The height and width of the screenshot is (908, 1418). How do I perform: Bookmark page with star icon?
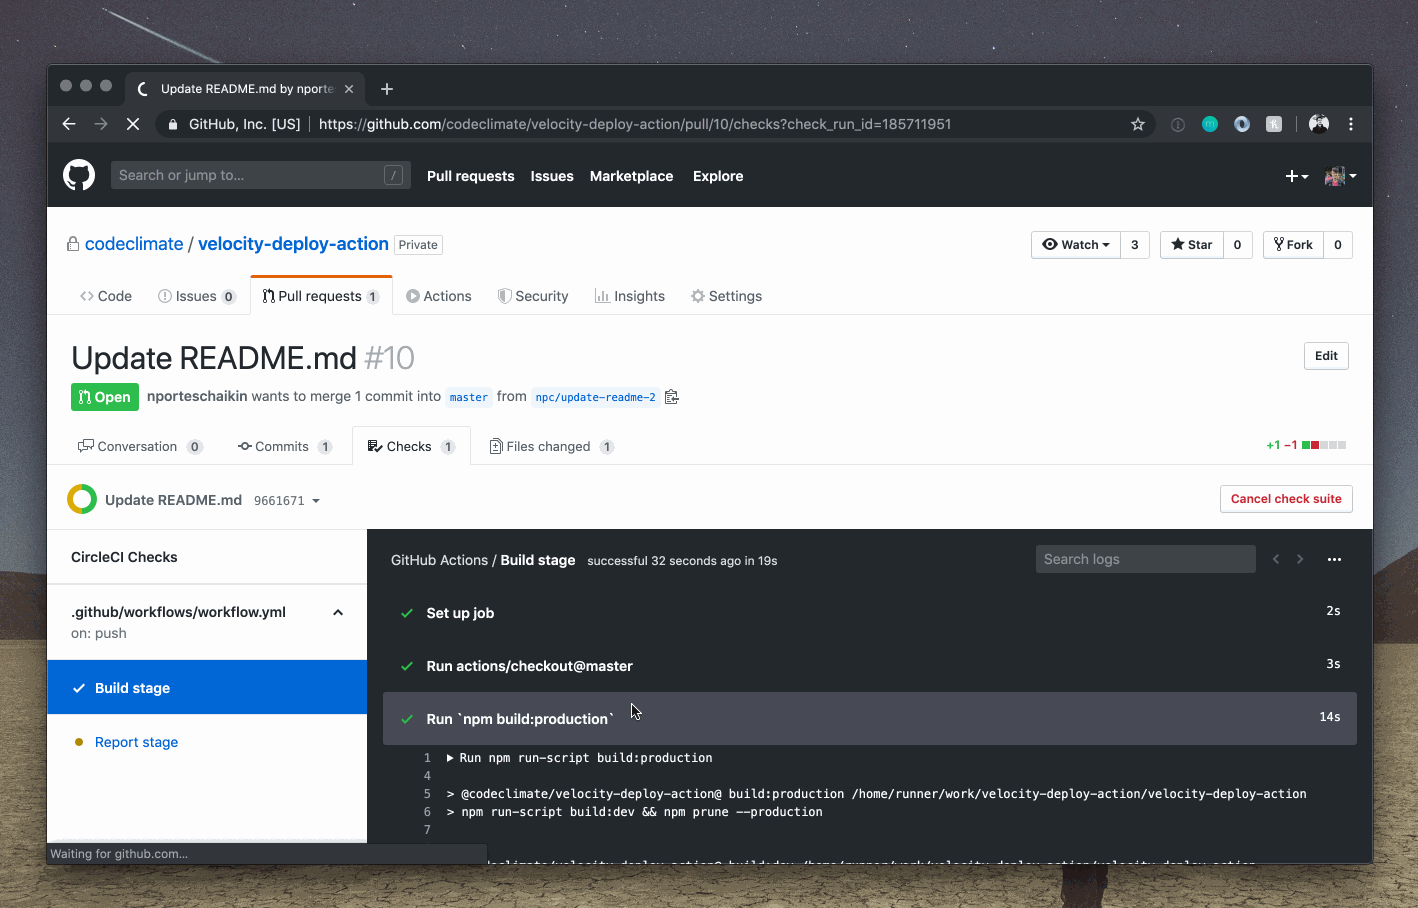click(1137, 124)
